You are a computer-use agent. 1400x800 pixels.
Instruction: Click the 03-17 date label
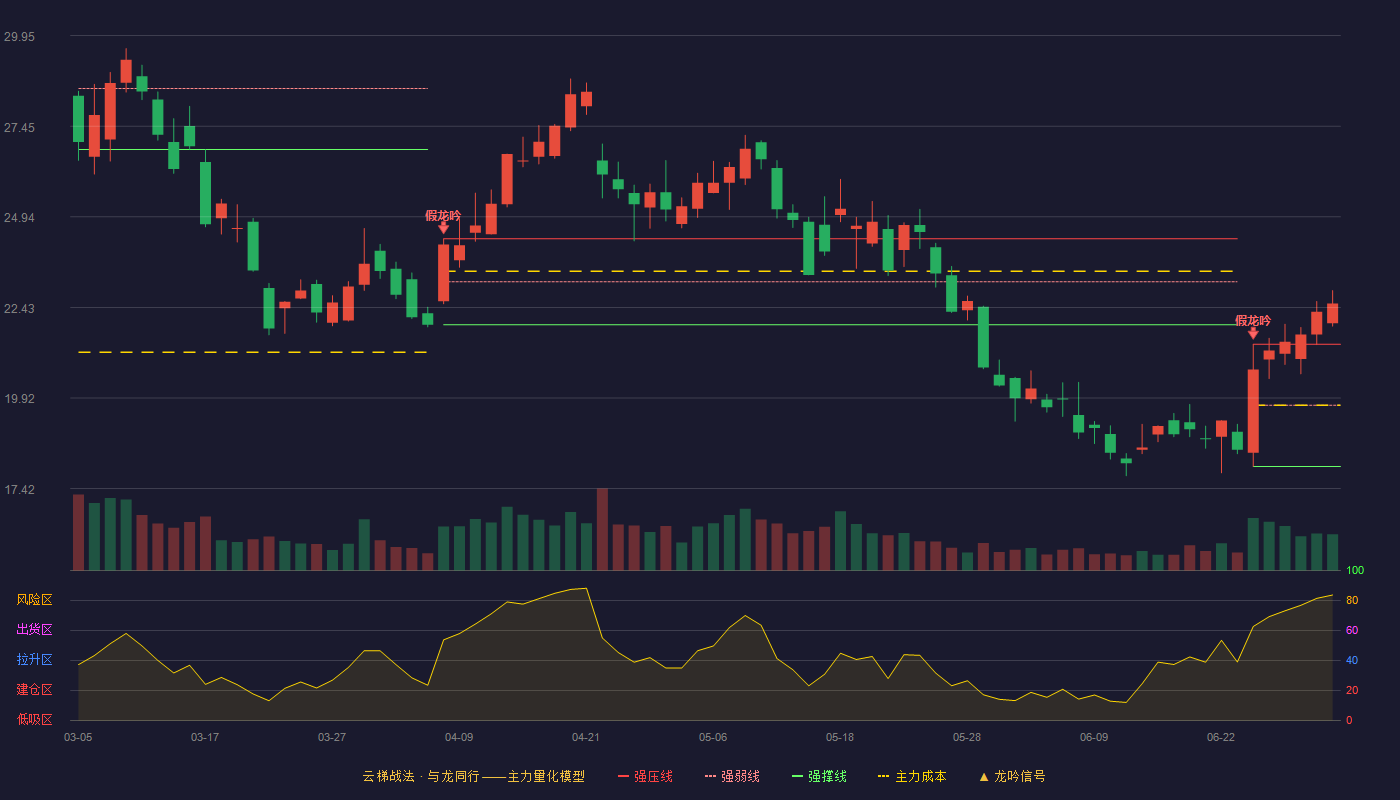(x=205, y=737)
